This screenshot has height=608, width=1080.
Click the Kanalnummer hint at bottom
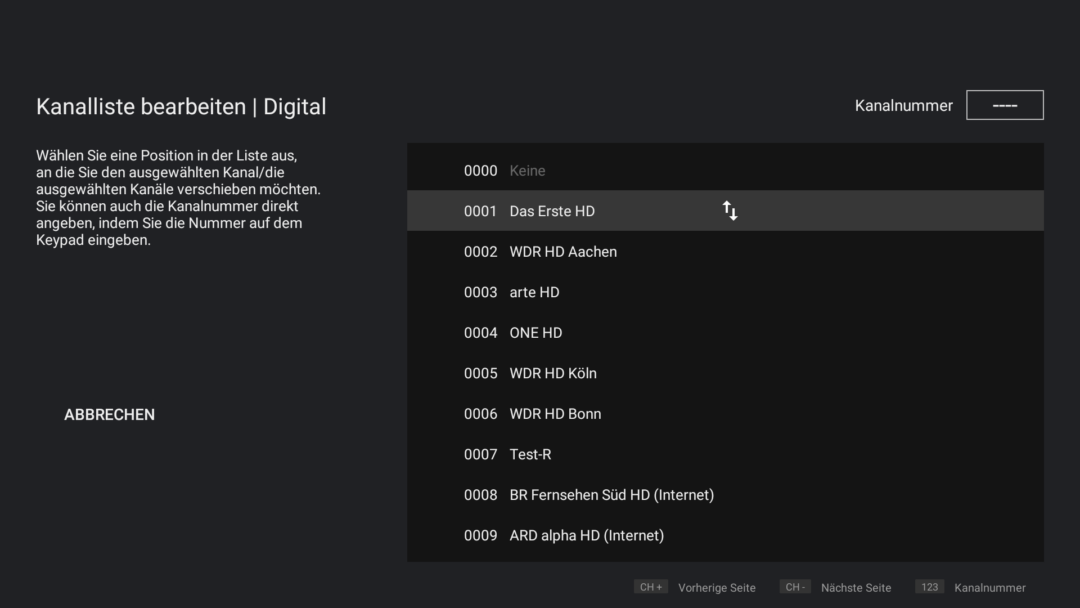(x=989, y=588)
